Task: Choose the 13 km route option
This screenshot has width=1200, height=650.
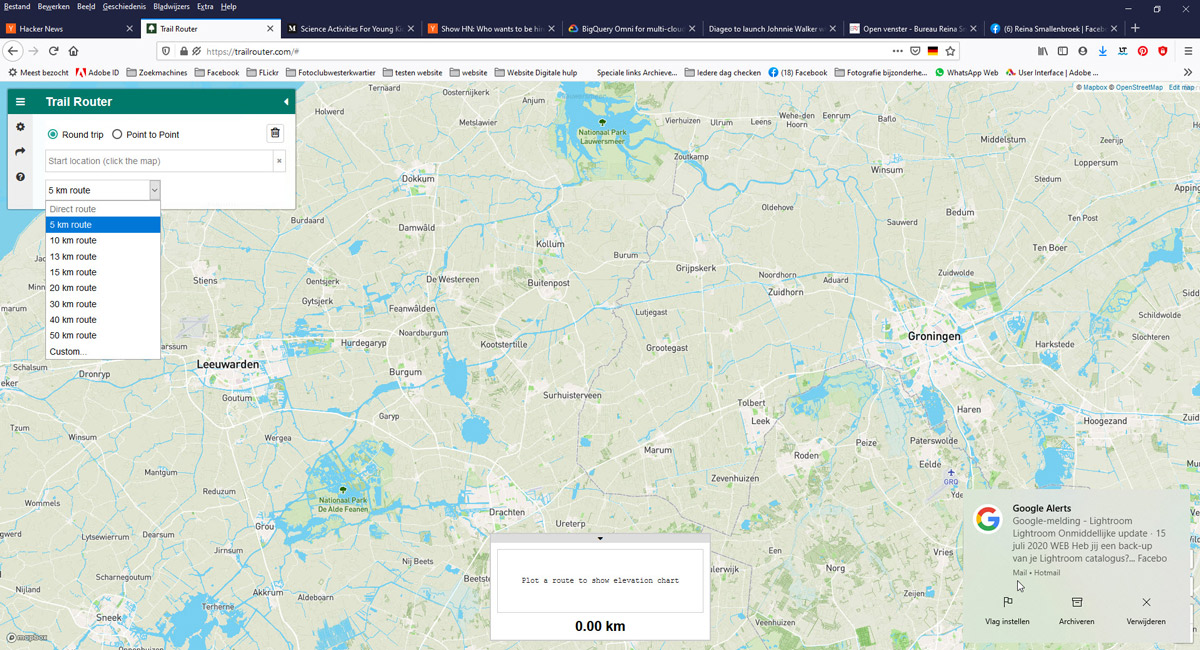Action: point(103,257)
